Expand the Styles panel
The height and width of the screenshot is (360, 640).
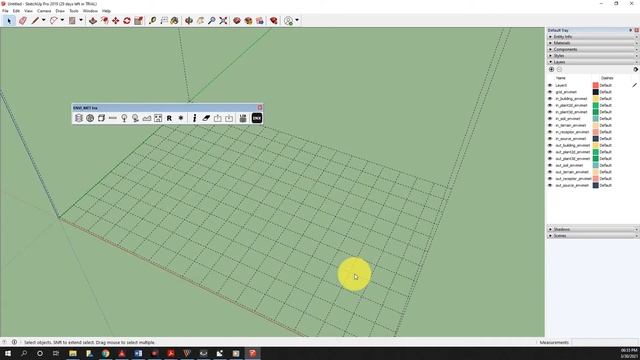(x=593, y=56)
